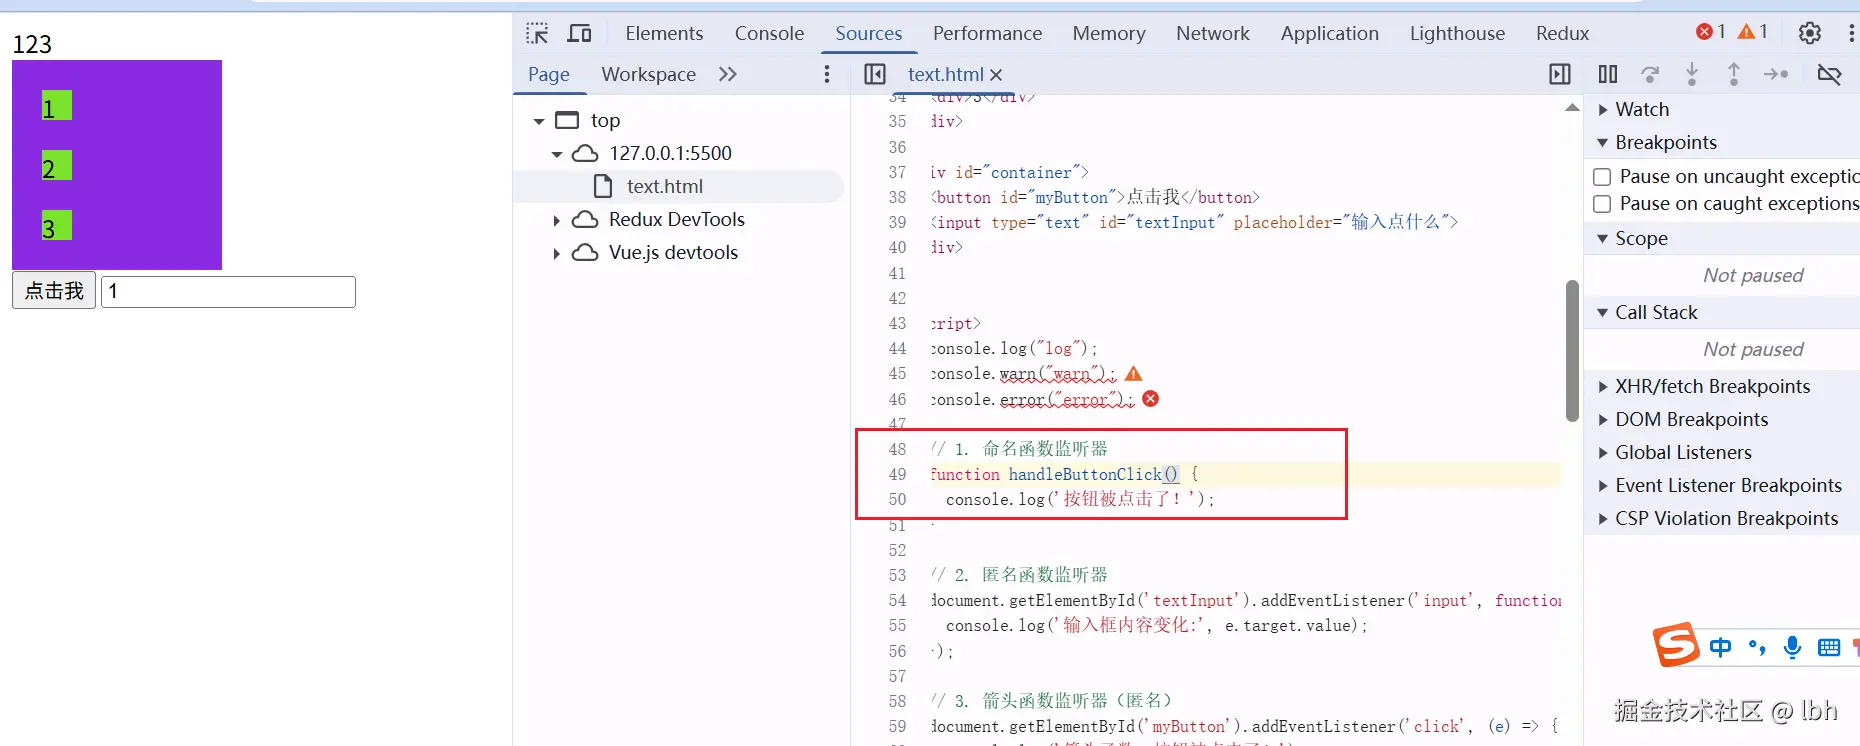
Task: Deactivate all breakpoints
Action: point(1829,74)
